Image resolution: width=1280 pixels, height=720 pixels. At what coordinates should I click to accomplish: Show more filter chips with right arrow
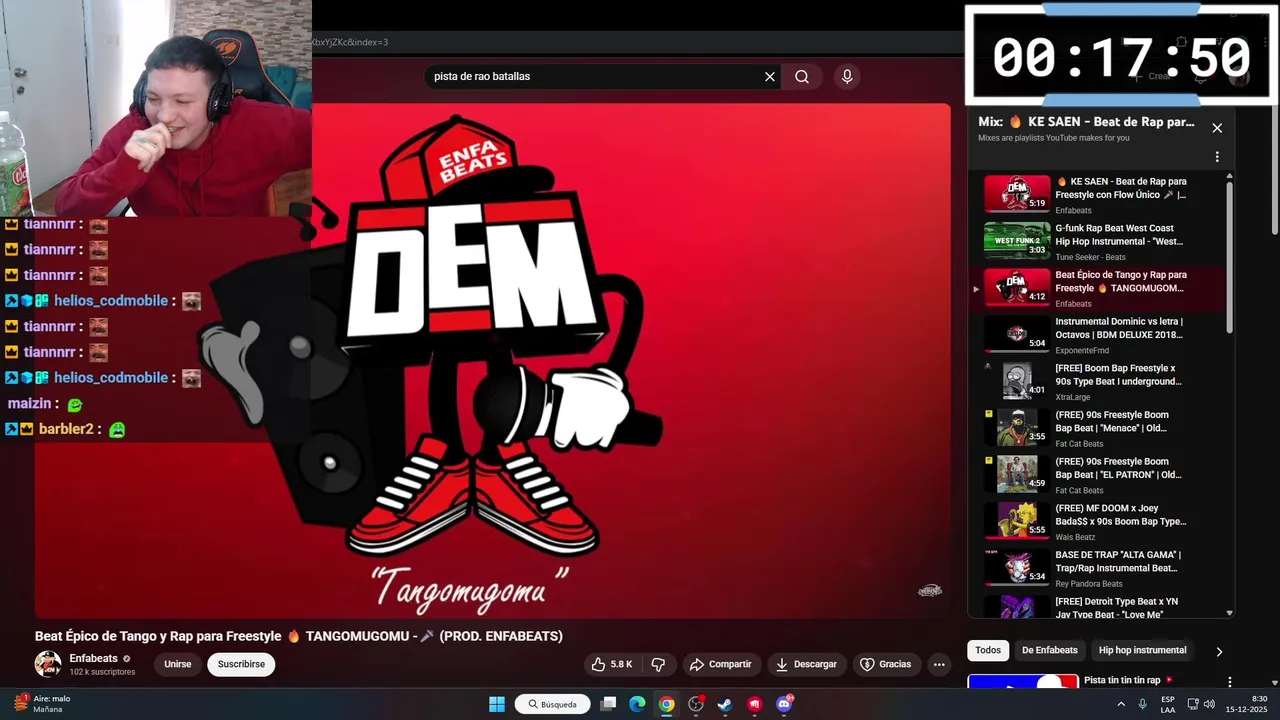1219,651
